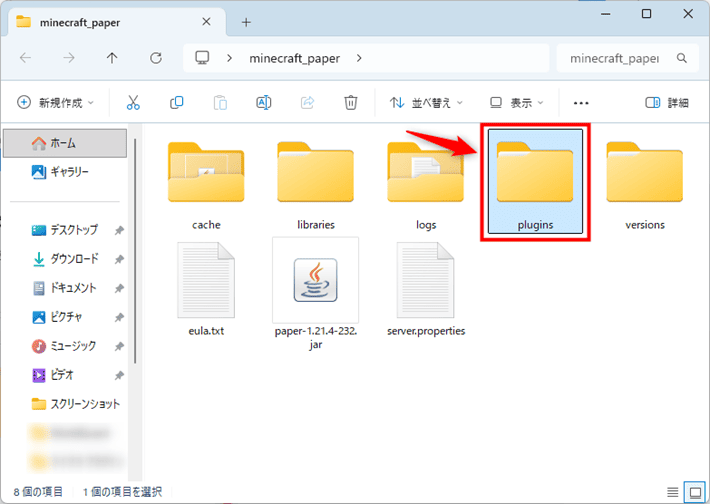Open the cache folder
Viewport: 710px width, 504px height.
pyautogui.click(x=206, y=186)
